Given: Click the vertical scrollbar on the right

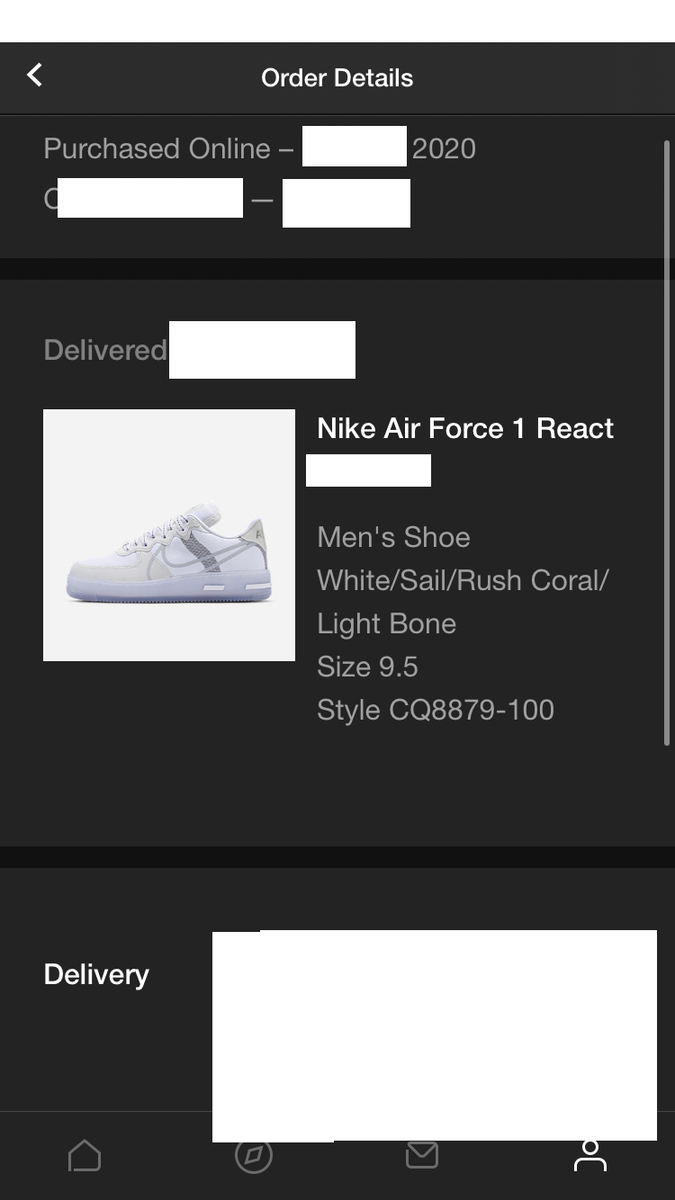Looking at the screenshot, I should [667, 440].
